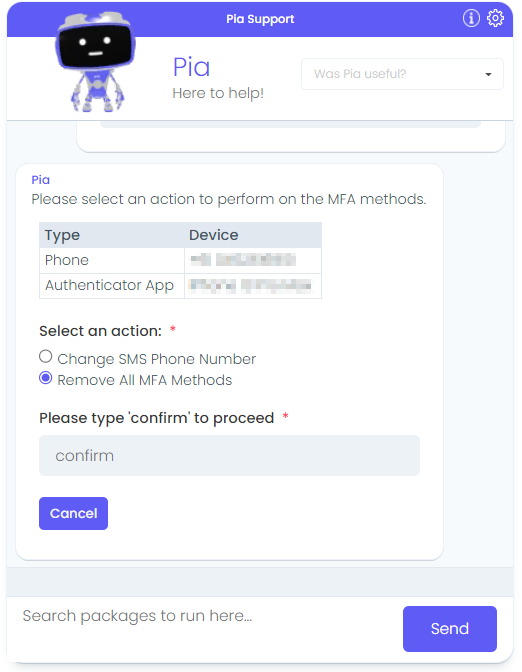The image size is (522, 672).
Task: Select Change SMS Phone Number option
Action: pos(45,357)
